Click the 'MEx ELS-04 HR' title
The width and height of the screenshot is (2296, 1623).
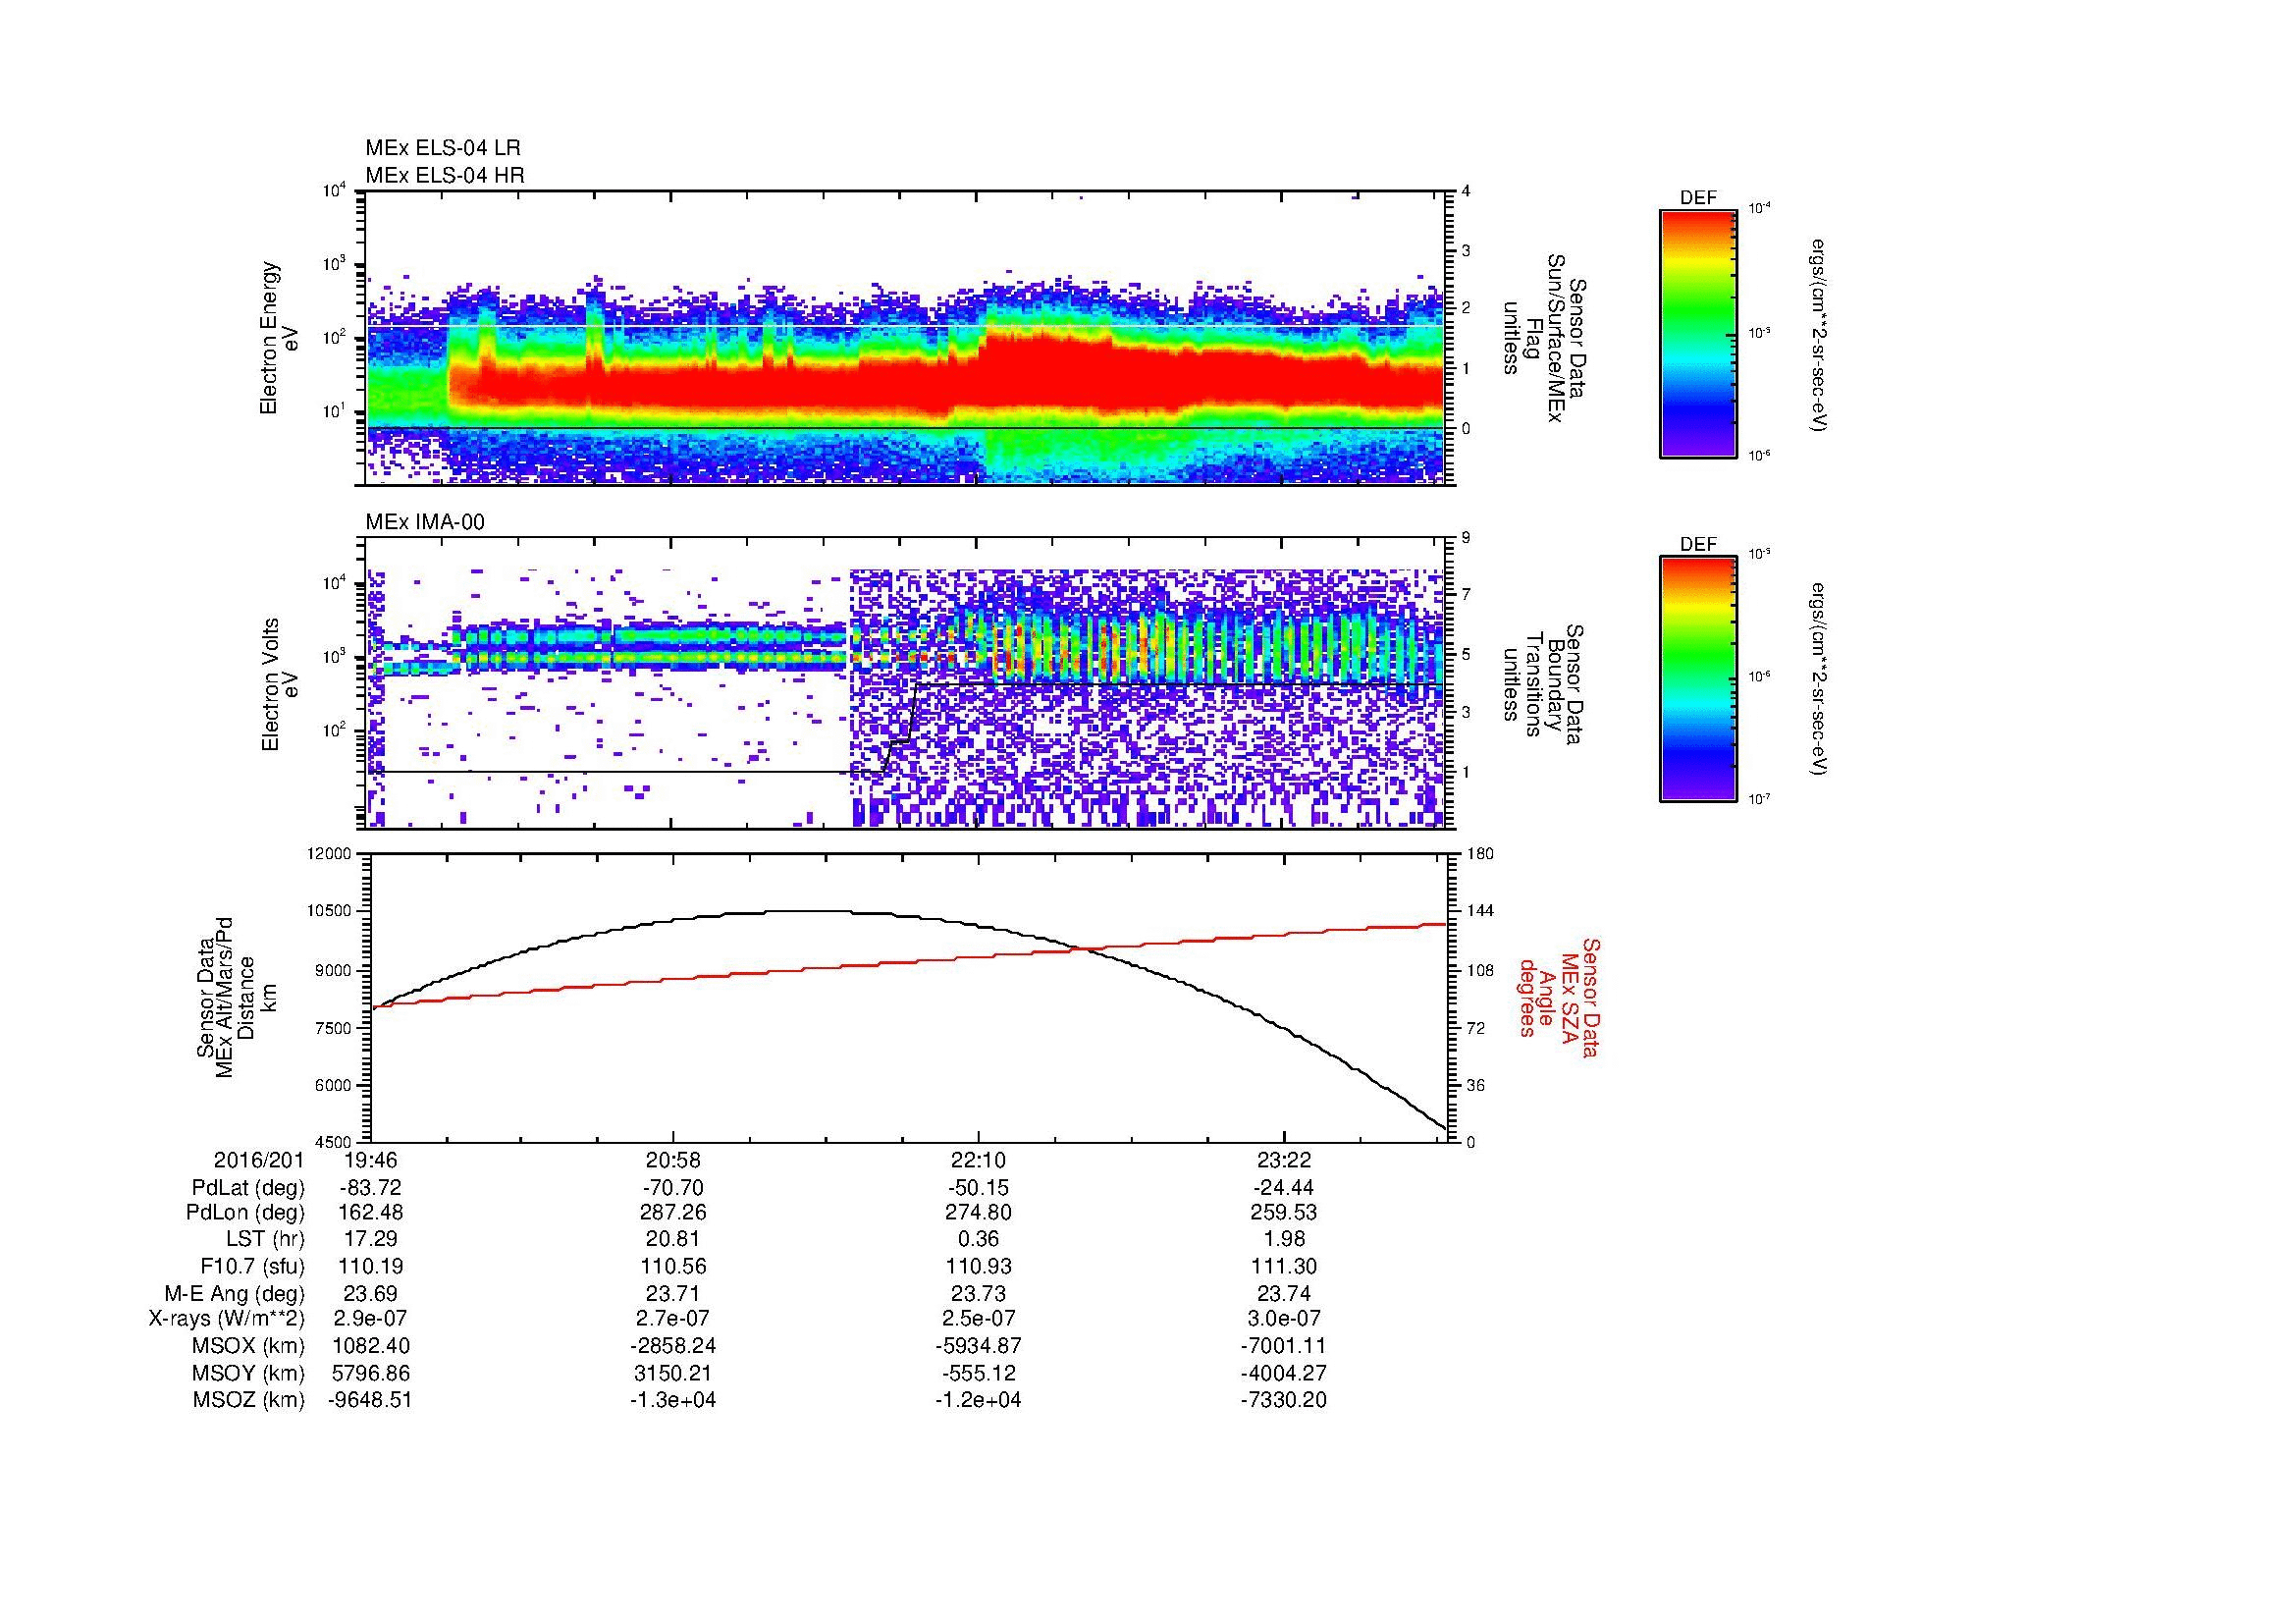pyautogui.click(x=445, y=176)
